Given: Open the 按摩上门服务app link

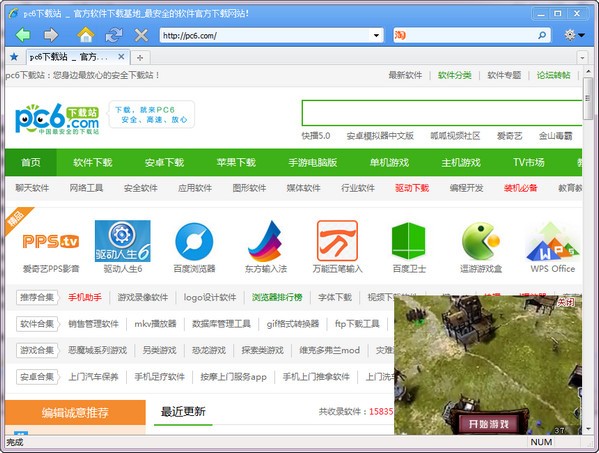Looking at the screenshot, I should tap(233, 377).
